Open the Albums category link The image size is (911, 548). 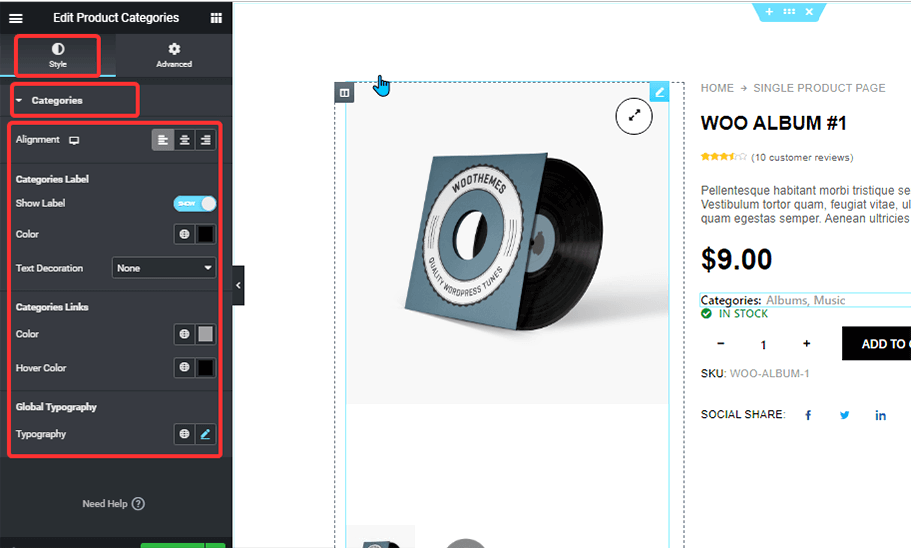click(787, 300)
